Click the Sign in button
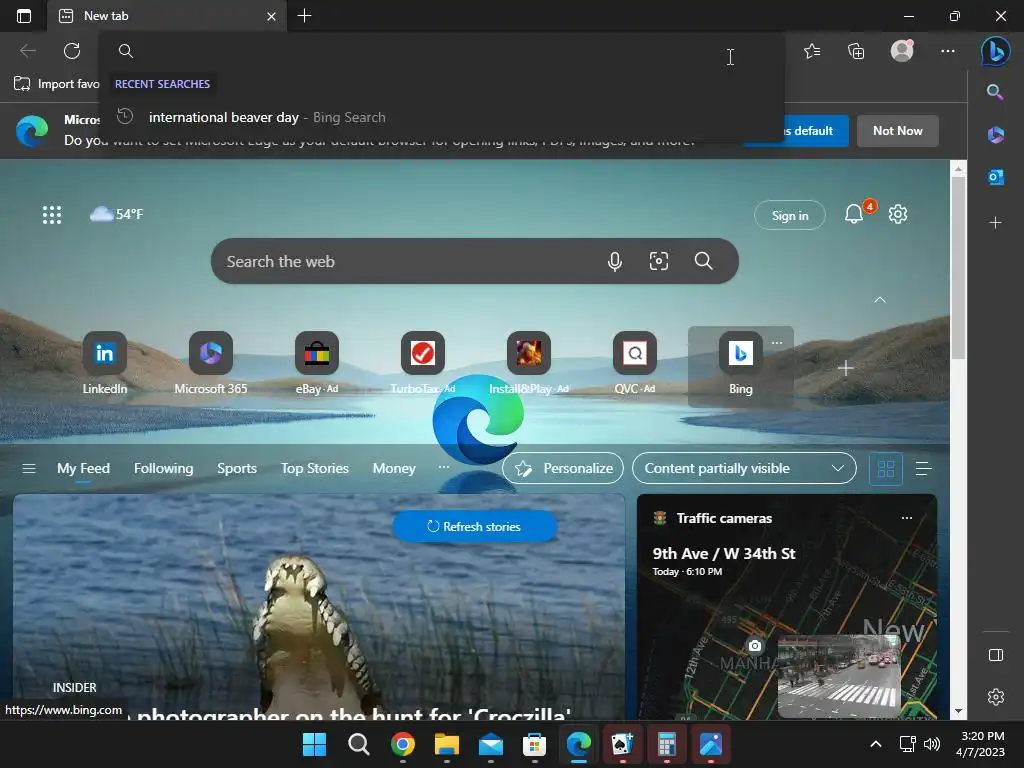Viewport: 1024px width, 768px height. tap(790, 216)
